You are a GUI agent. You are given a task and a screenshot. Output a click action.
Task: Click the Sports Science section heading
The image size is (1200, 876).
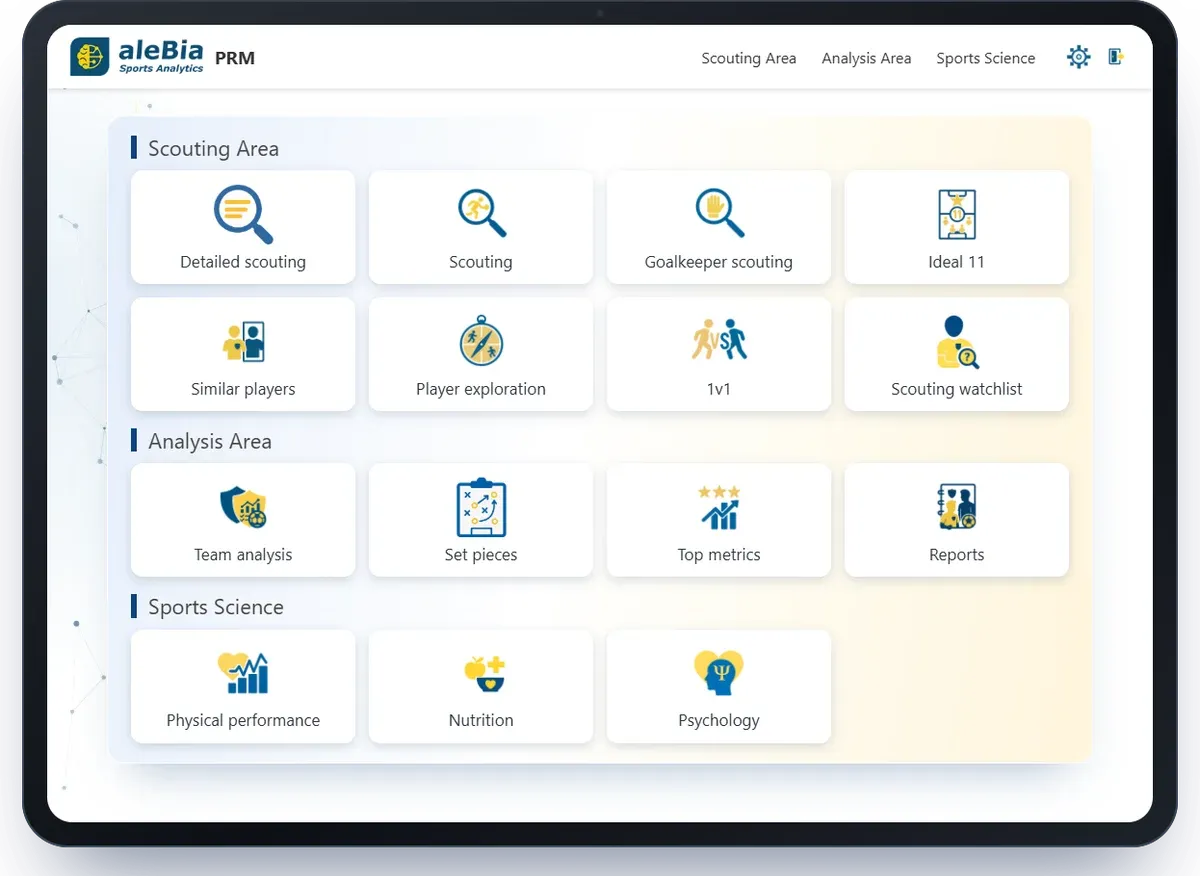216,607
